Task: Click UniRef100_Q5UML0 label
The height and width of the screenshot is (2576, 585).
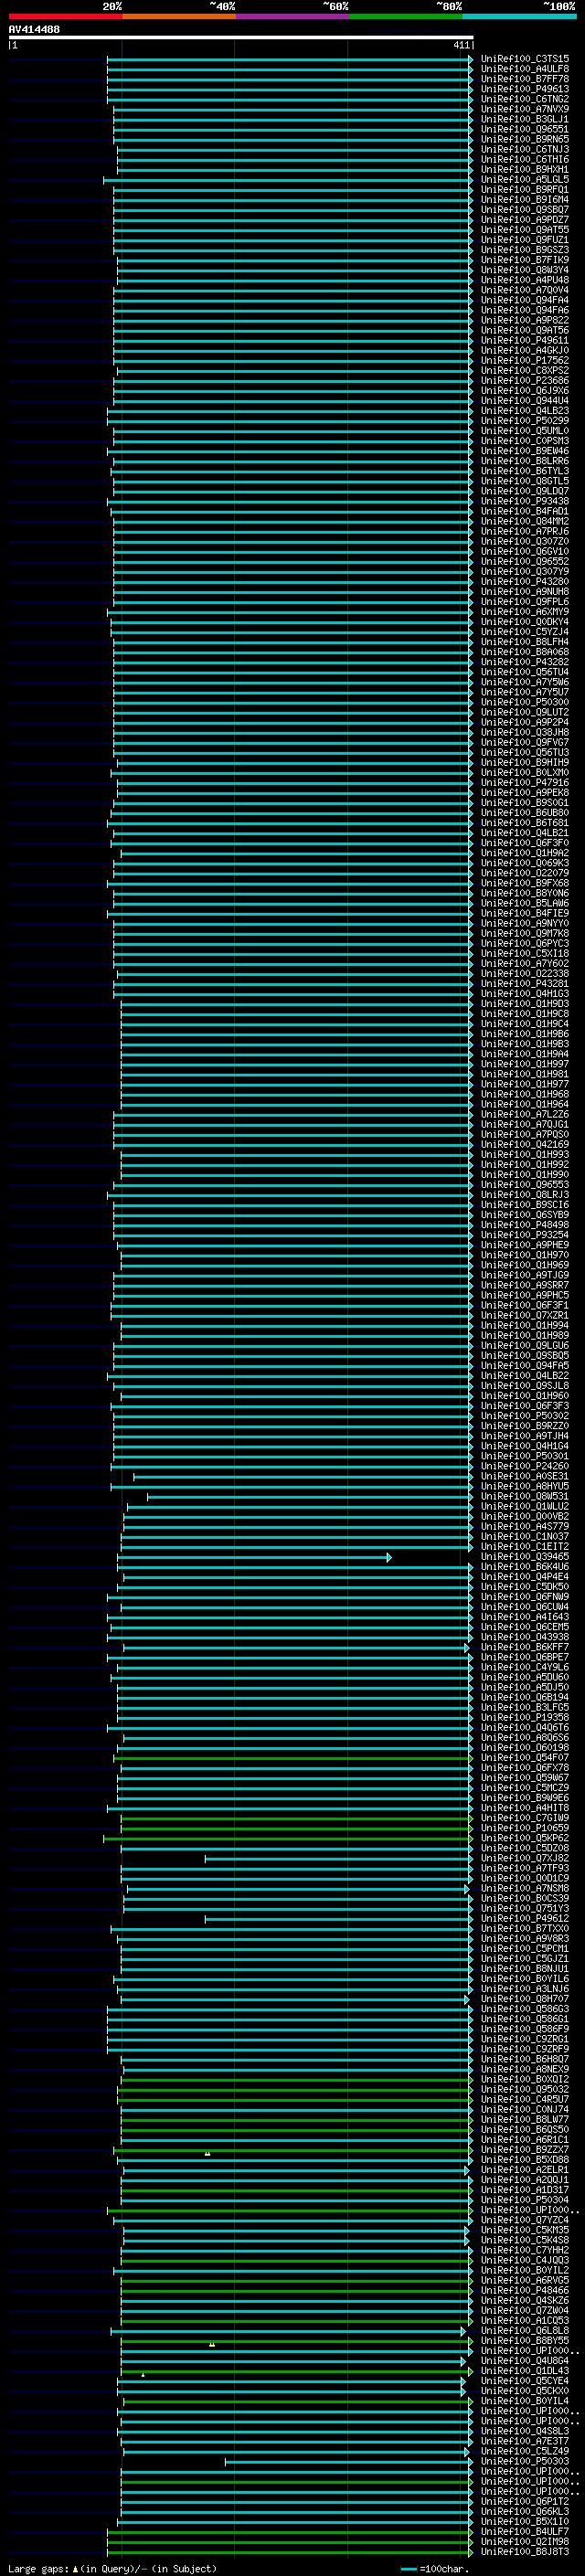Action: (x=525, y=431)
